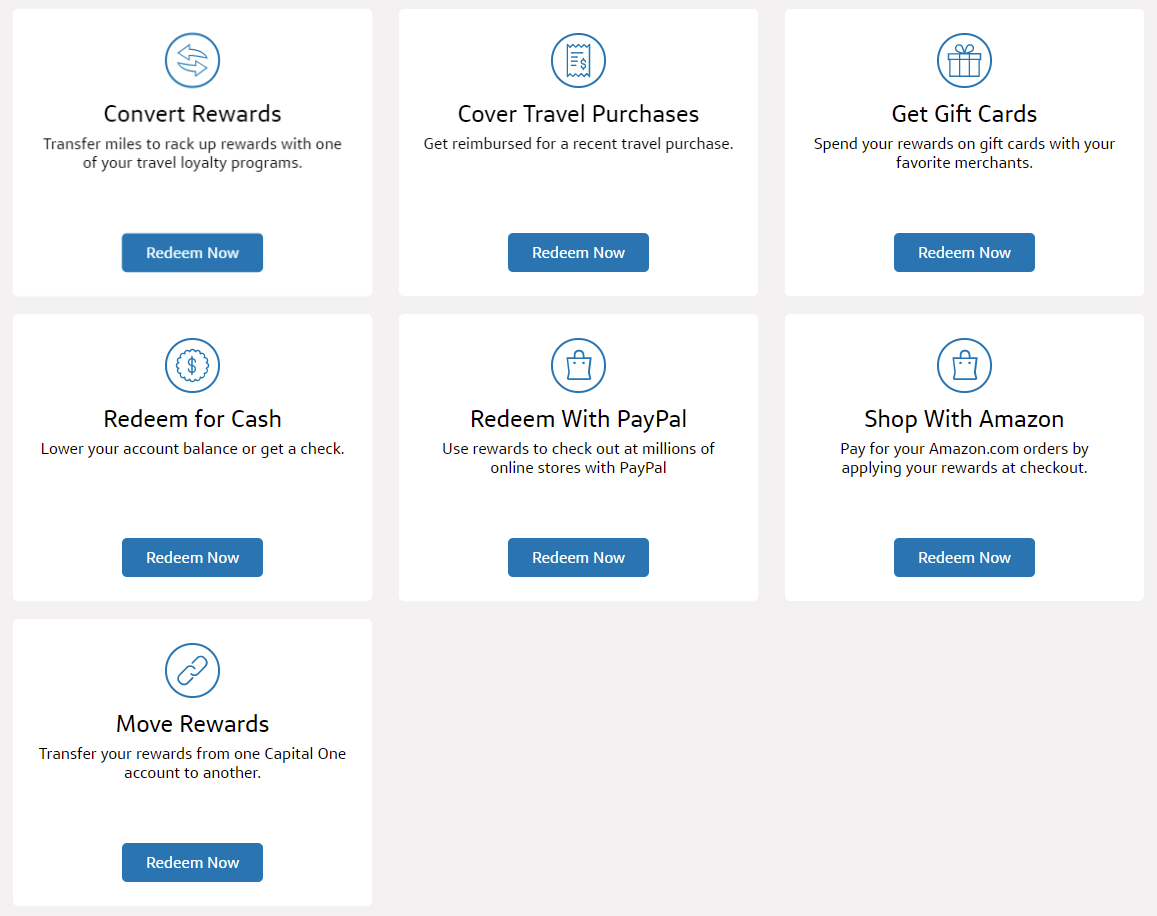Click the Redeem for Cash dollar icon
This screenshot has height=916, width=1157.
click(x=193, y=365)
